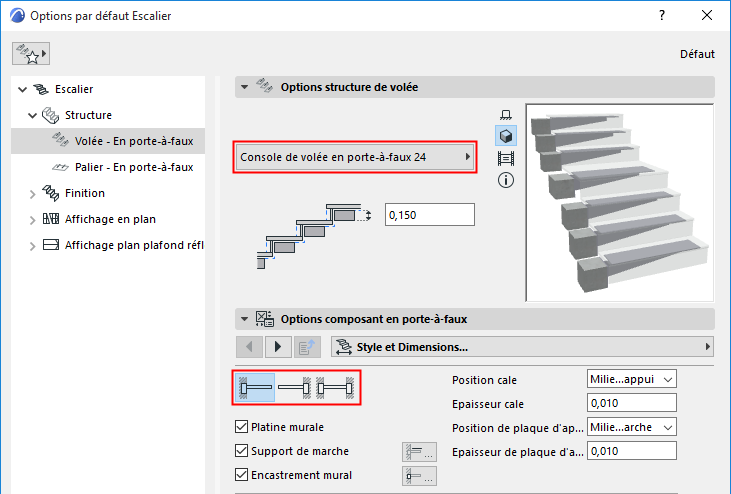Open the favorites star button
Screen dimensions: 731x494
[x=30, y=53]
